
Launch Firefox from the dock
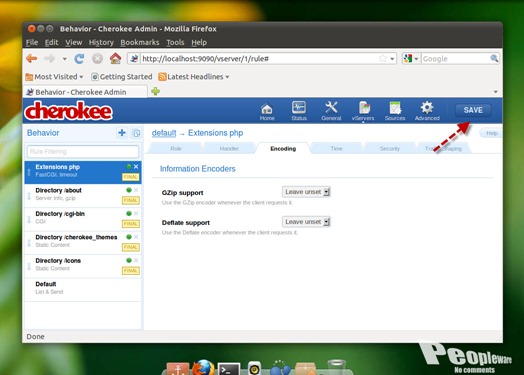(x=203, y=368)
